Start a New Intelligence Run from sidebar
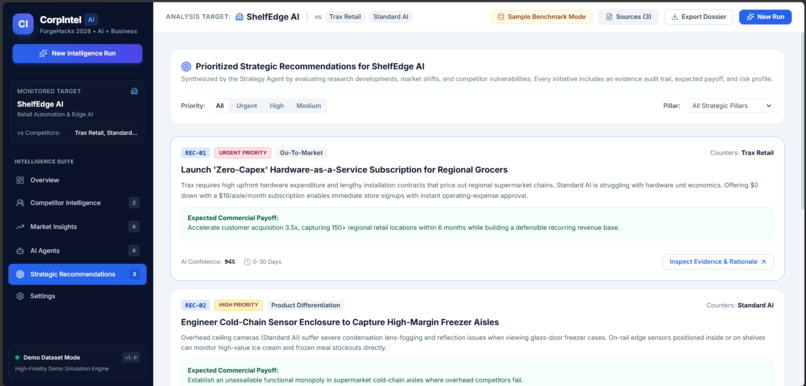Screen dimensions: 806x386 click(77, 53)
